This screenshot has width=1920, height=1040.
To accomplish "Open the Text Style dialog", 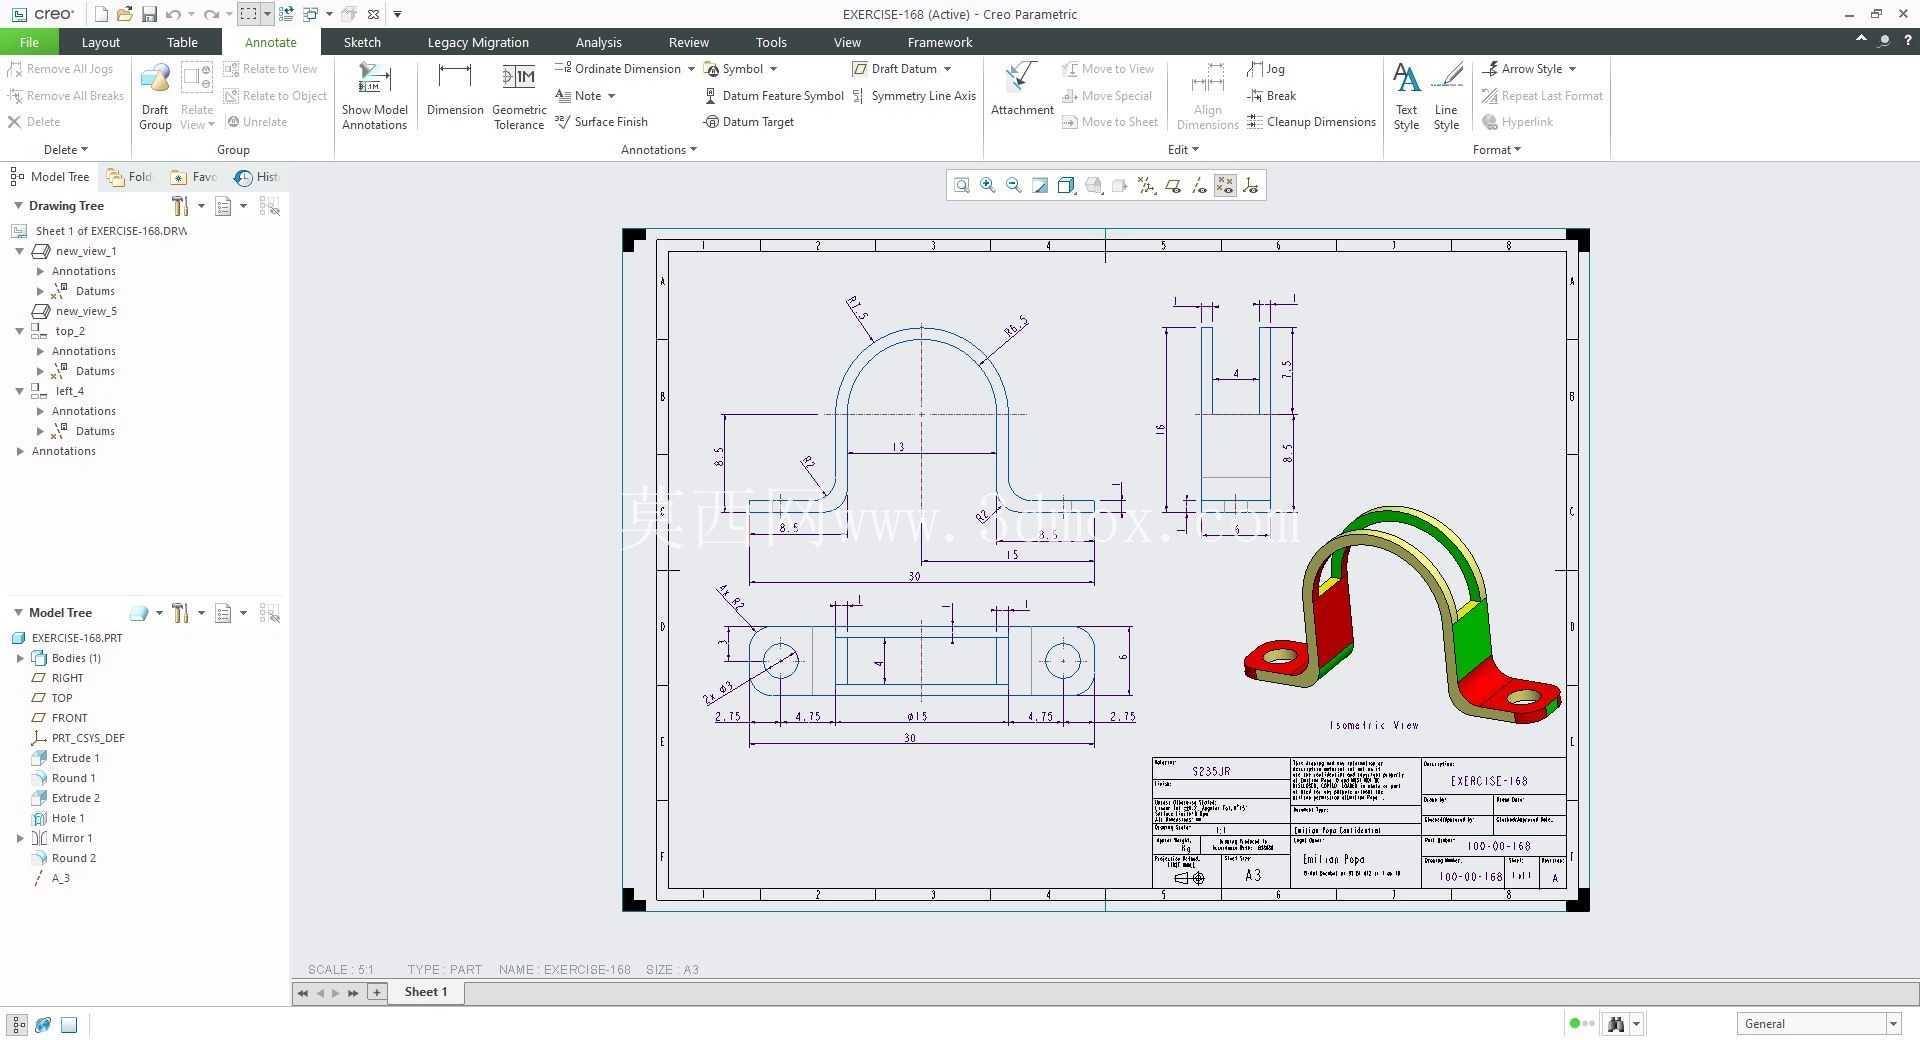I will pos(1406,96).
